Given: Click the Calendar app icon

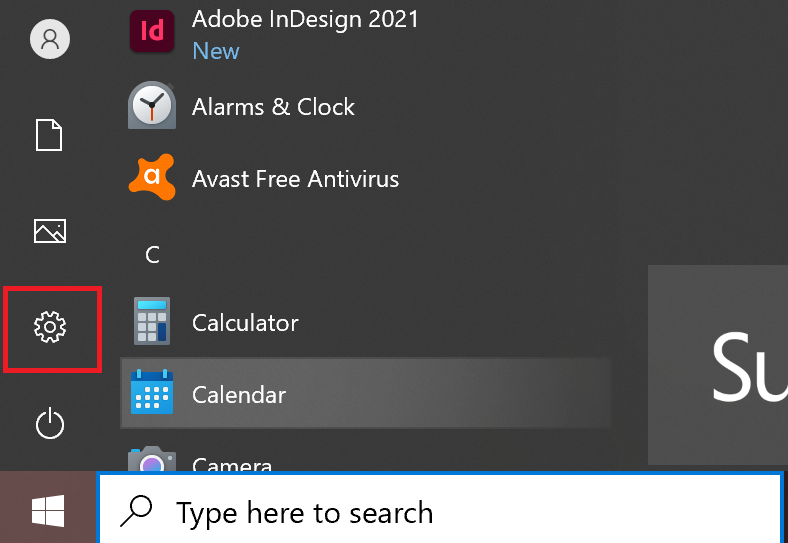Looking at the screenshot, I should click(x=152, y=392).
